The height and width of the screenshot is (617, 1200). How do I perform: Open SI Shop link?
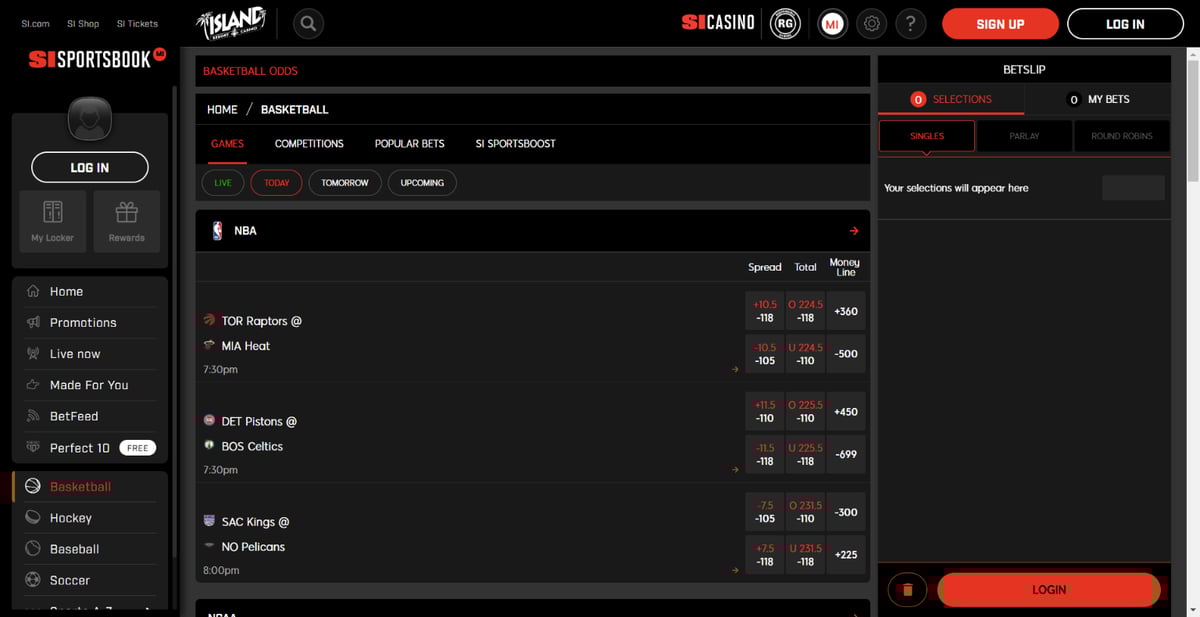83,24
